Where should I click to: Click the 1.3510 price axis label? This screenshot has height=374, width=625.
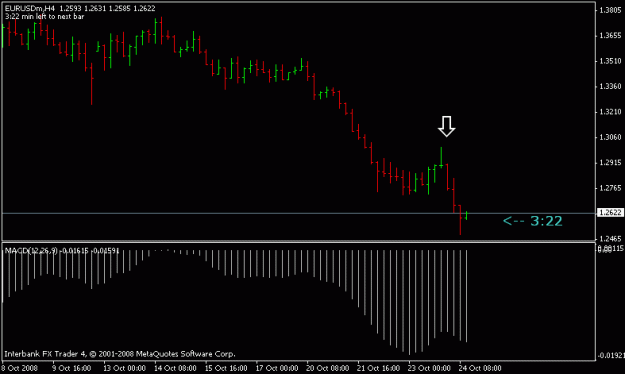click(x=611, y=61)
